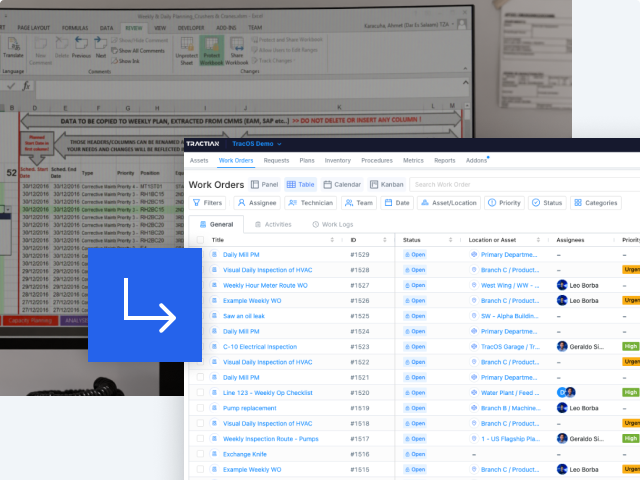
Task: Switch to the Work Logs sub-tab
Action: coord(333,224)
